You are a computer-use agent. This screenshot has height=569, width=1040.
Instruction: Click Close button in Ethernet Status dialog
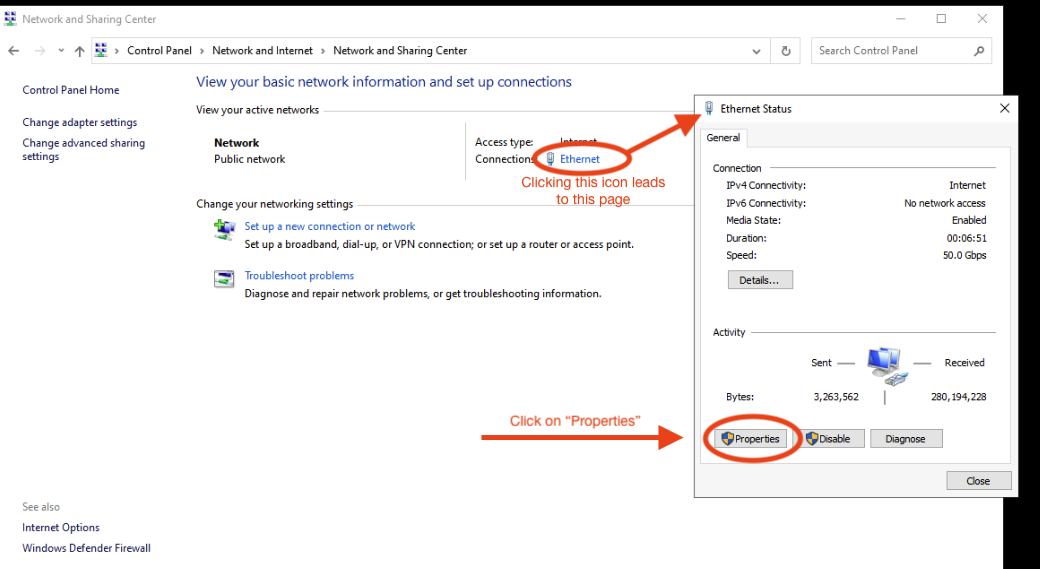point(978,481)
